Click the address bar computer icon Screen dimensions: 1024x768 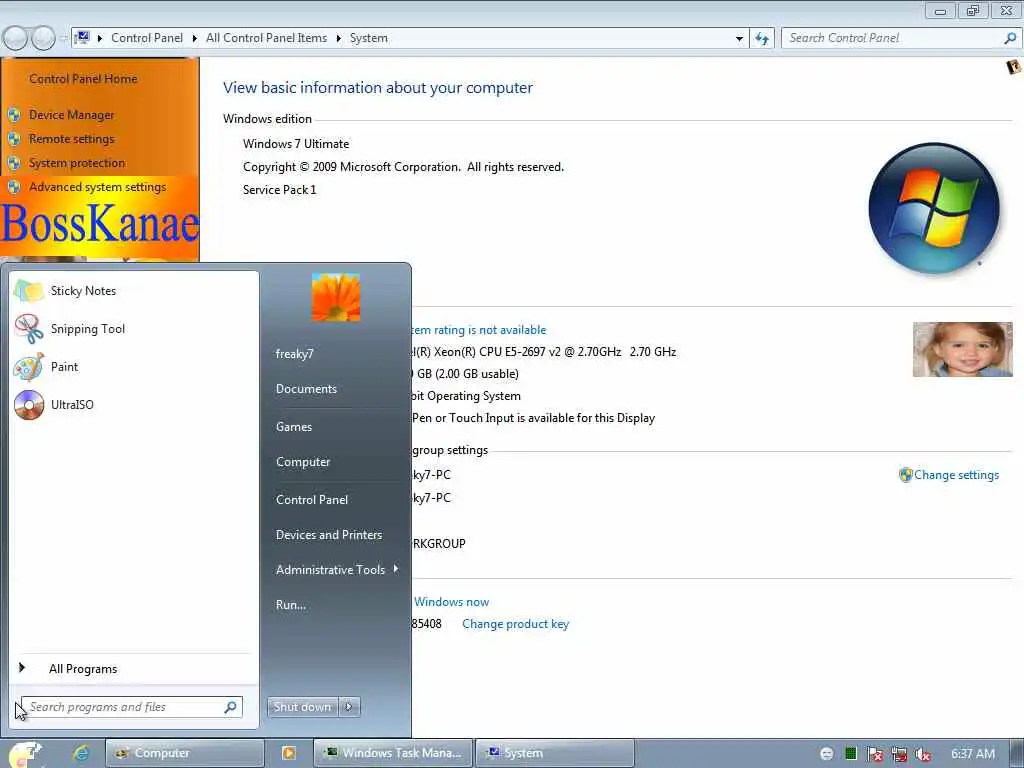click(x=82, y=38)
